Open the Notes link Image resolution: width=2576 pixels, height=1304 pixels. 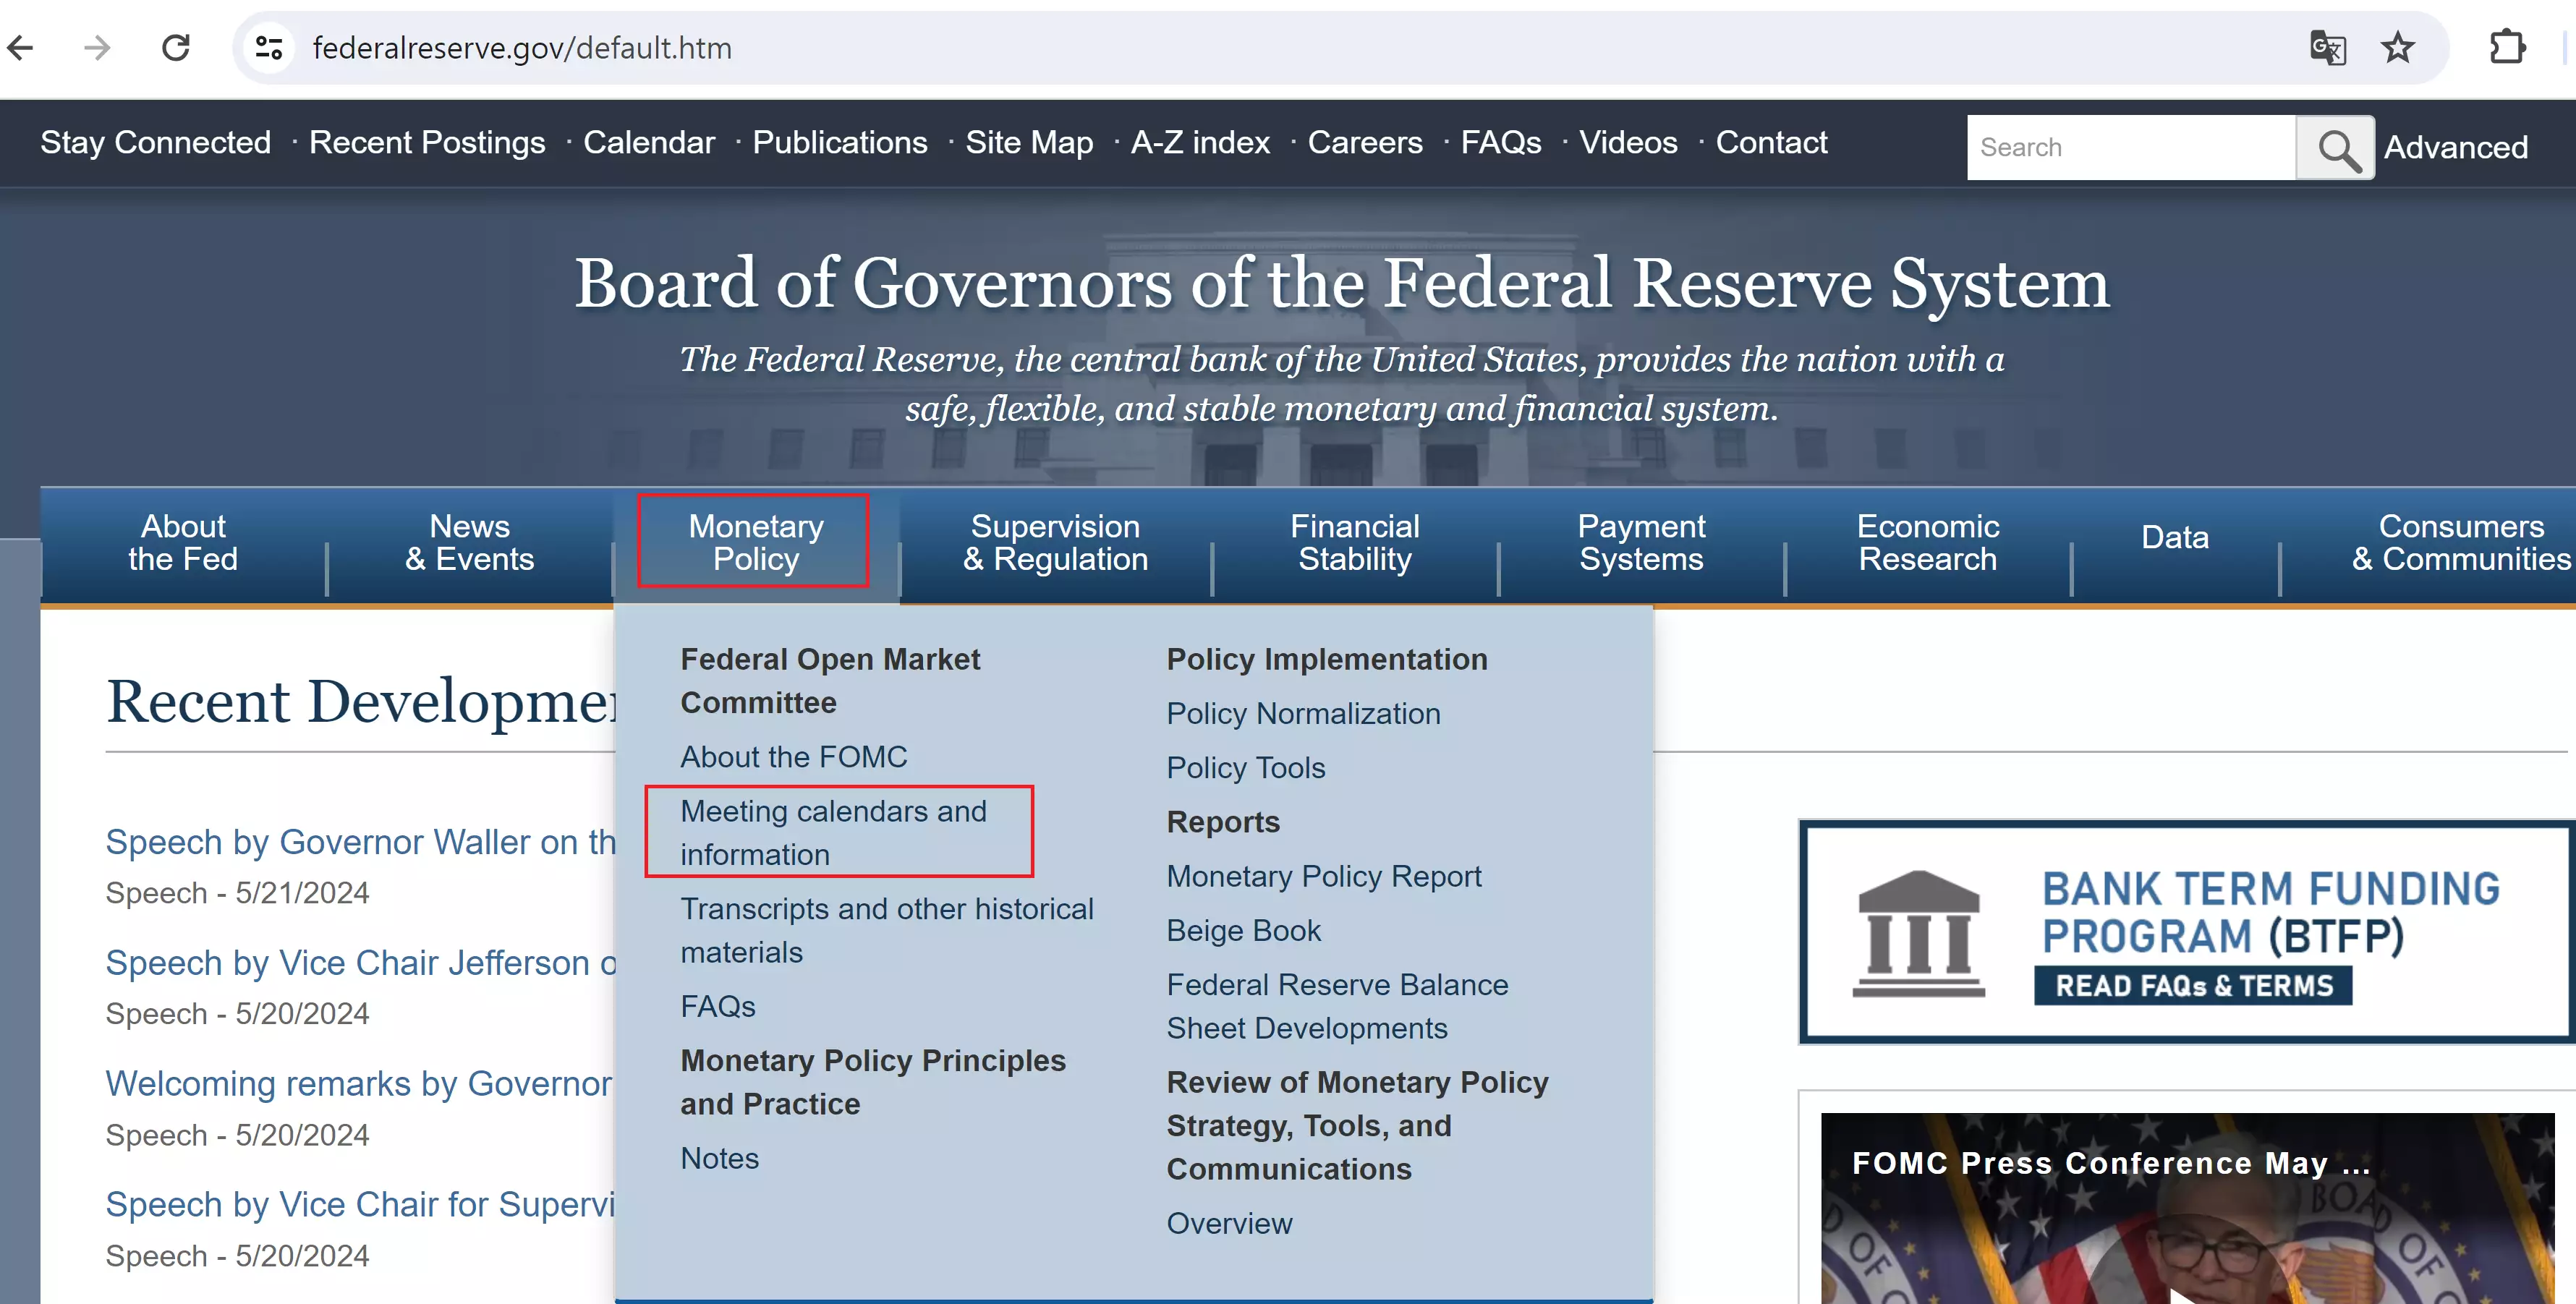click(720, 1158)
